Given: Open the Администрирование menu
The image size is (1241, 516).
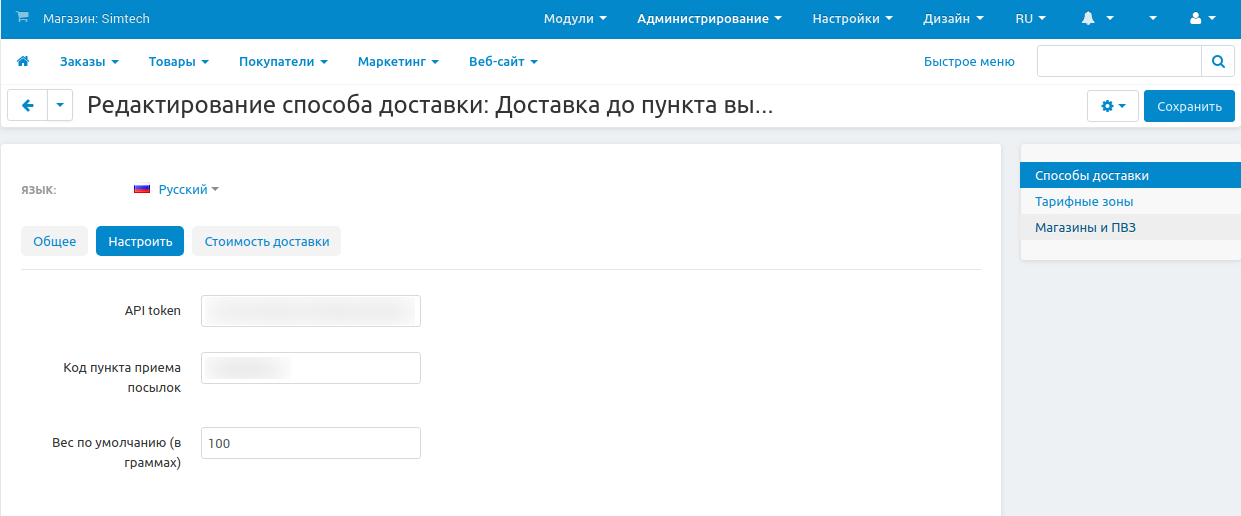Looking at the screenshot, I should [709, 19].
